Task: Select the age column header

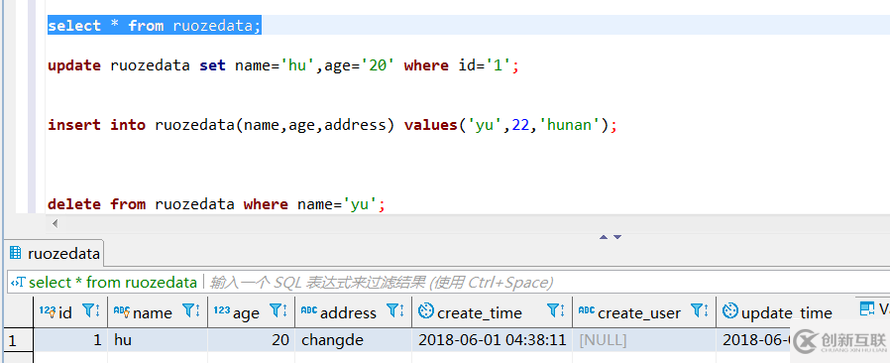Action: pyautogui.click(x=251, y=311)
